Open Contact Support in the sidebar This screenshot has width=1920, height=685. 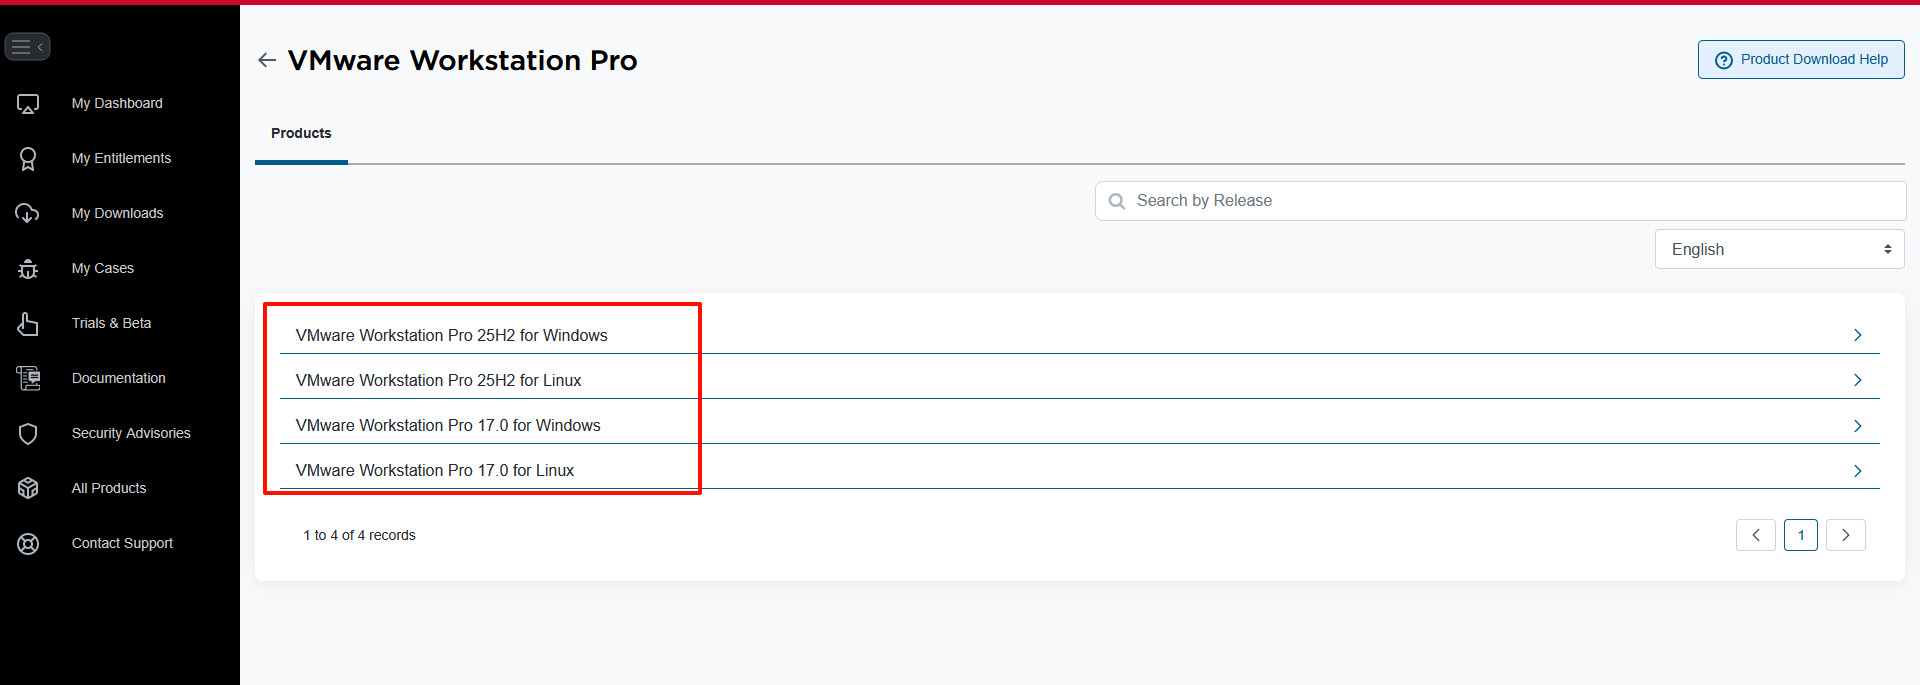pos(122,543)
